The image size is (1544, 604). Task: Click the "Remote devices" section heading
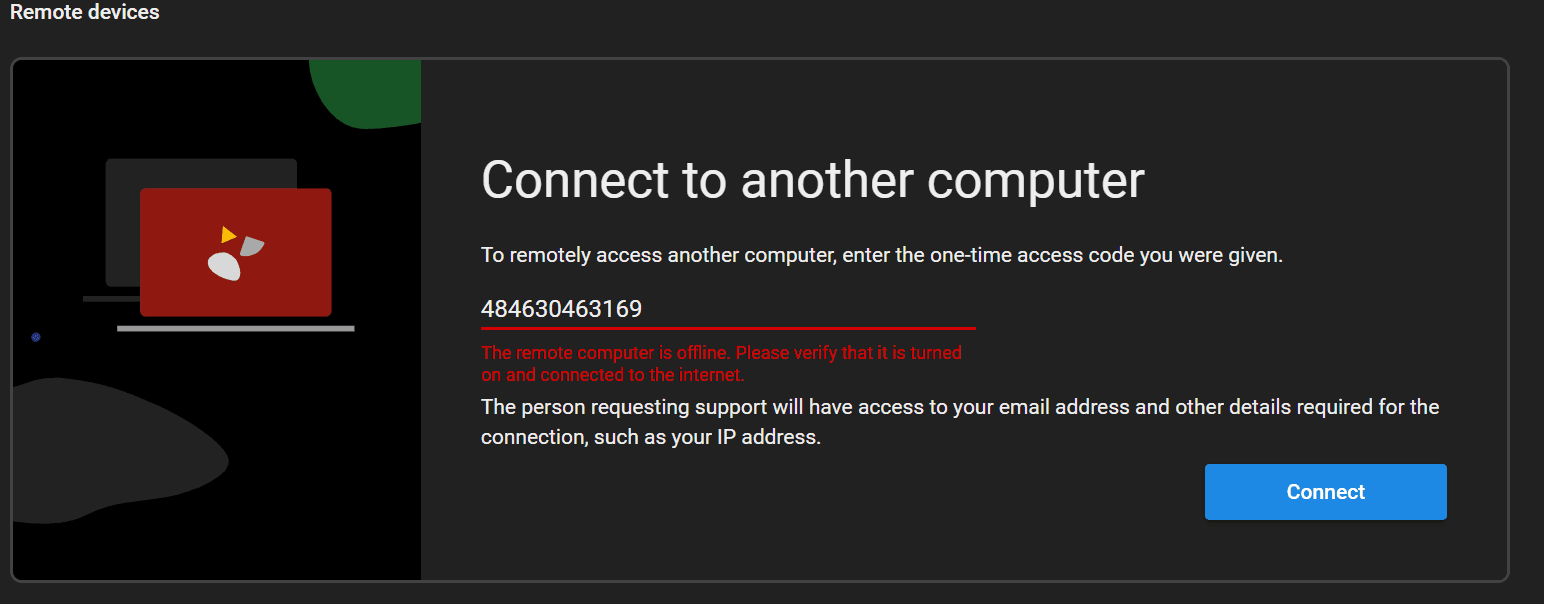pyautogui.click(x=85, y=13)
